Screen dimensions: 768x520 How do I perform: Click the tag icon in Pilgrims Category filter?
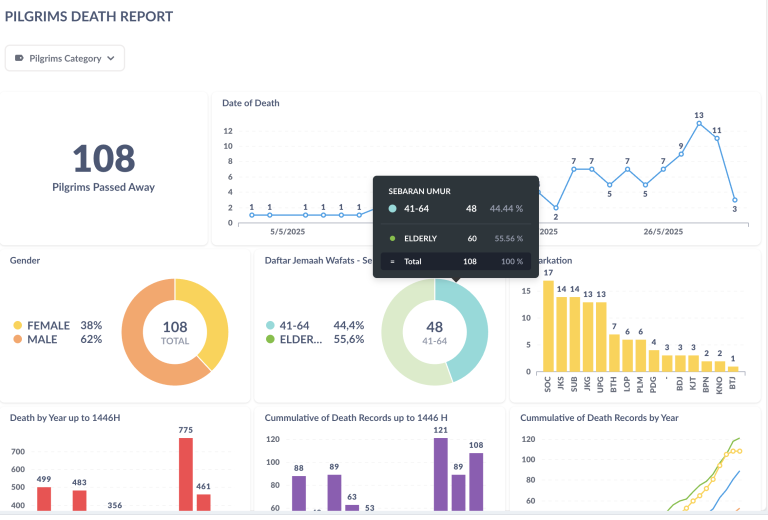[19, 59]
